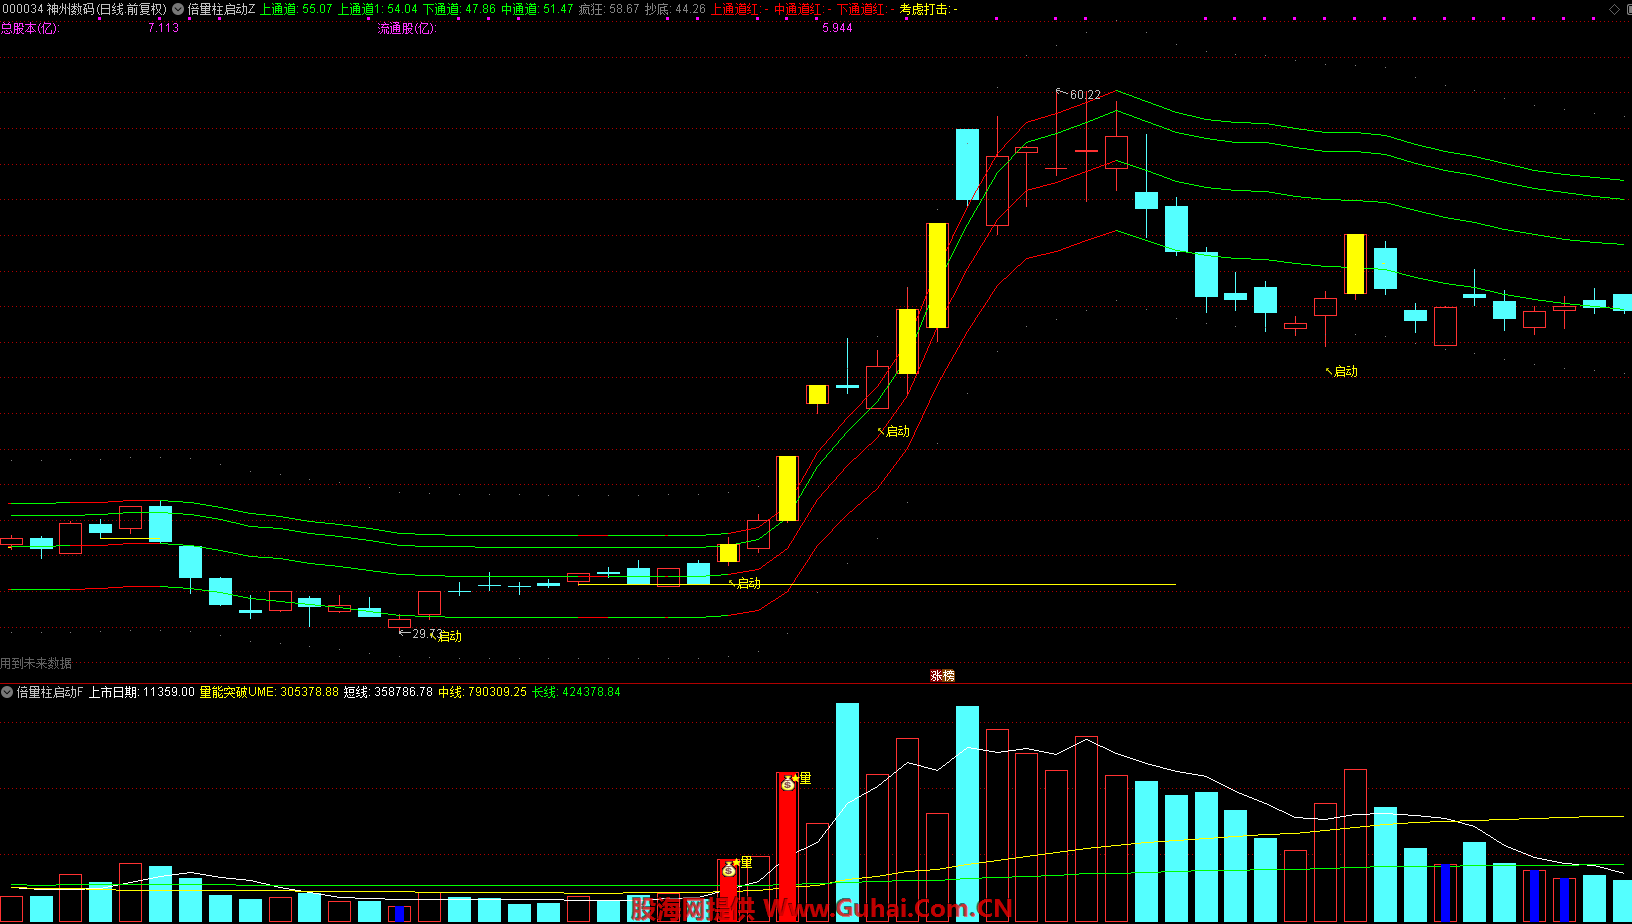Click the stock title 000034 神州数码
This screenshot has height=924, width=1632.
[x=47, y=9]
